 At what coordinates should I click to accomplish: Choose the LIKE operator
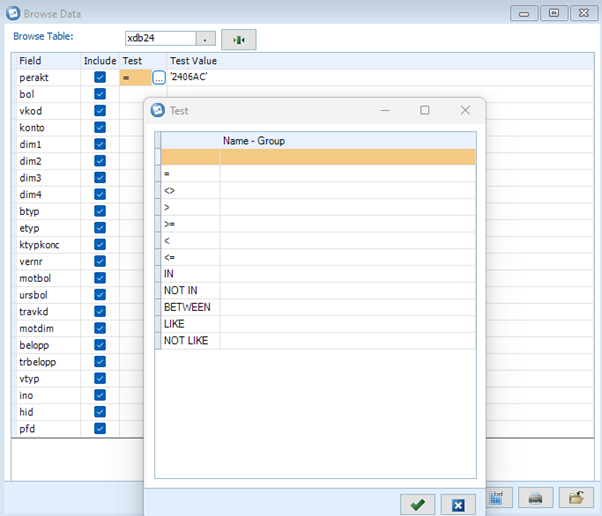pyautogui.click(x=318, y=324)
